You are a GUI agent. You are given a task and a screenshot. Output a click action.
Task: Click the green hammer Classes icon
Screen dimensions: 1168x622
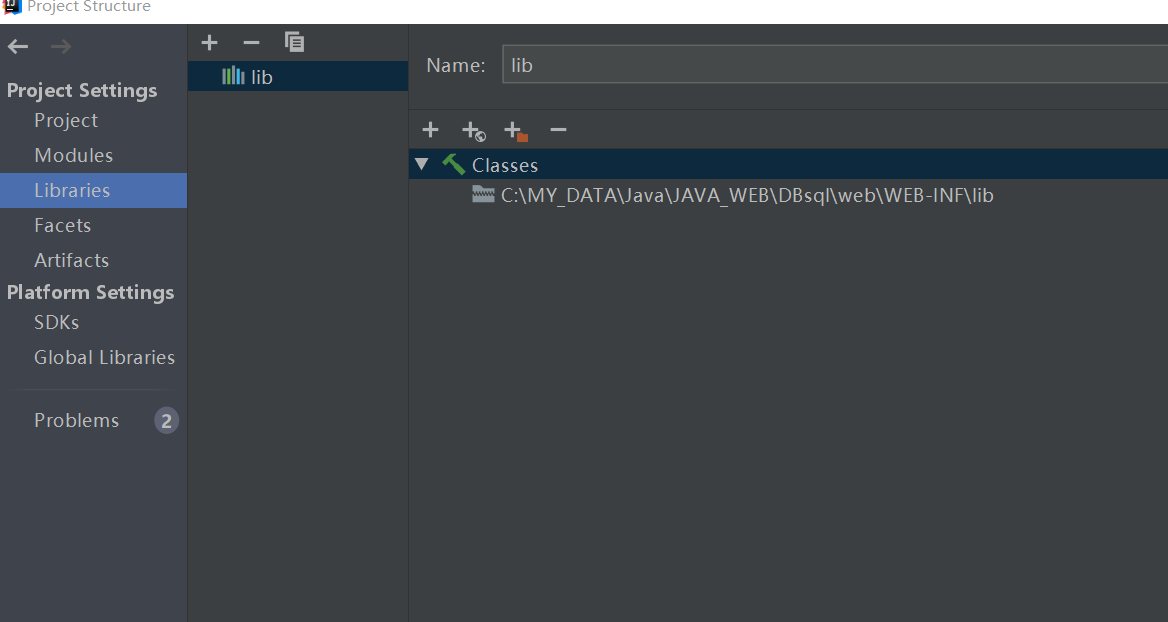[x=453, y=164]
